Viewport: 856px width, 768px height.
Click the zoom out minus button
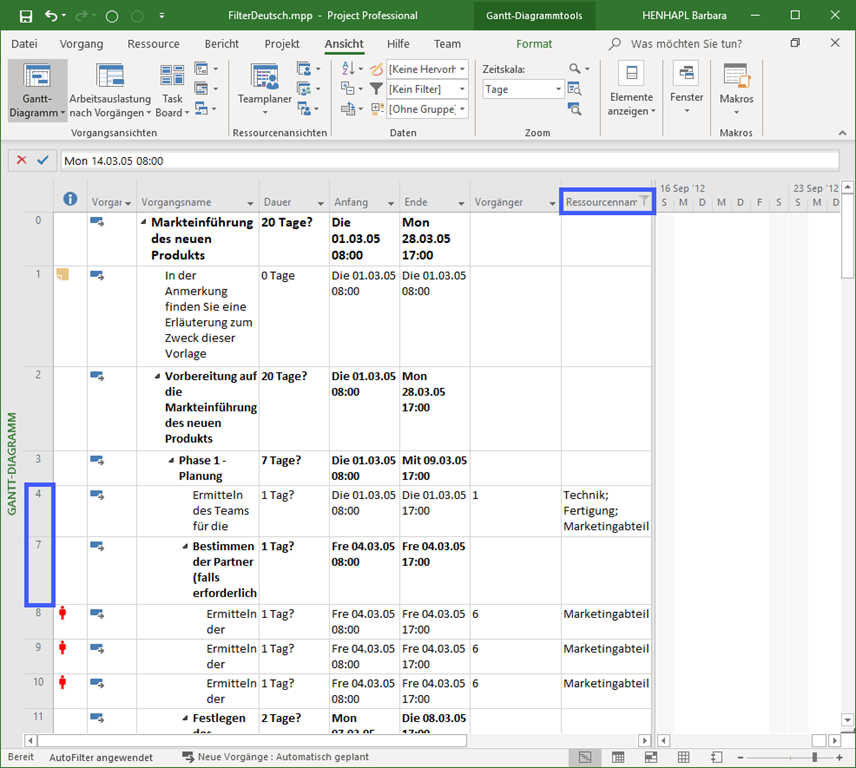click(740, 758)
